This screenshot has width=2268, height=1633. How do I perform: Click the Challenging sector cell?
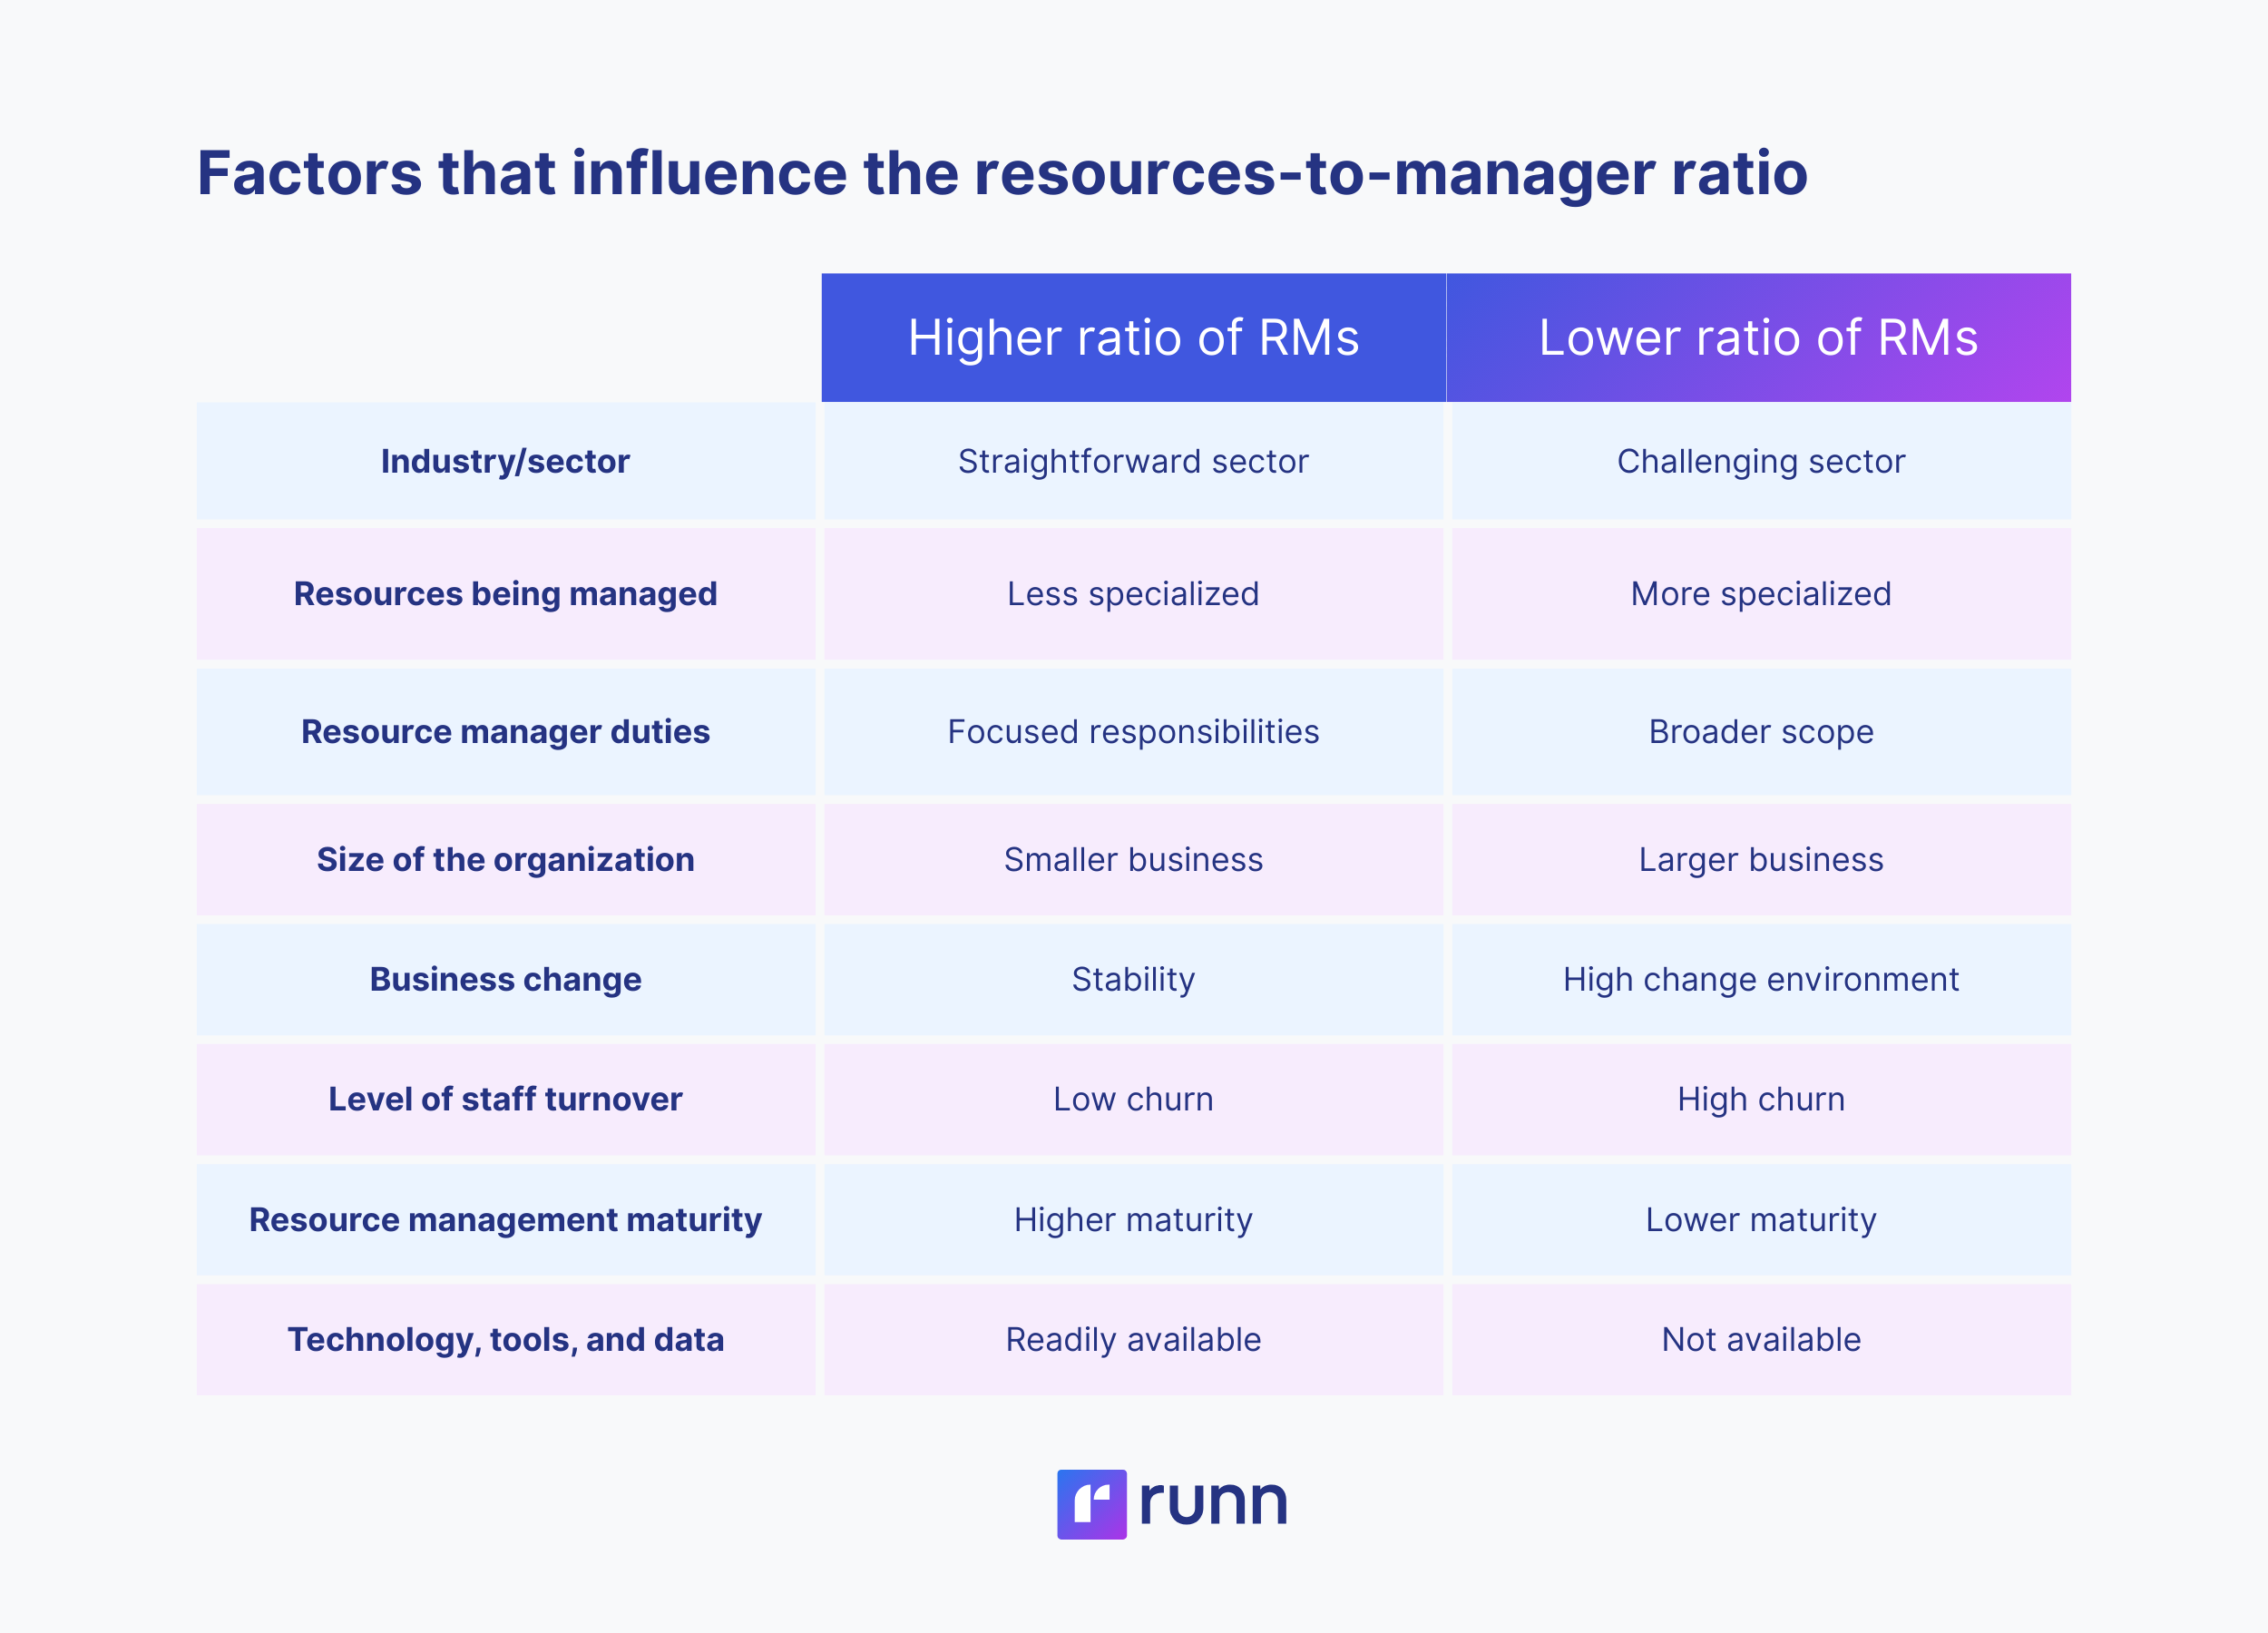(x=1760, y=461)
